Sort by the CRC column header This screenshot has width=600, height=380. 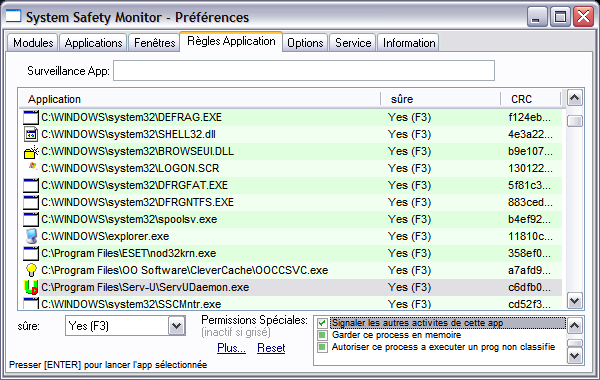click(531, 99)
